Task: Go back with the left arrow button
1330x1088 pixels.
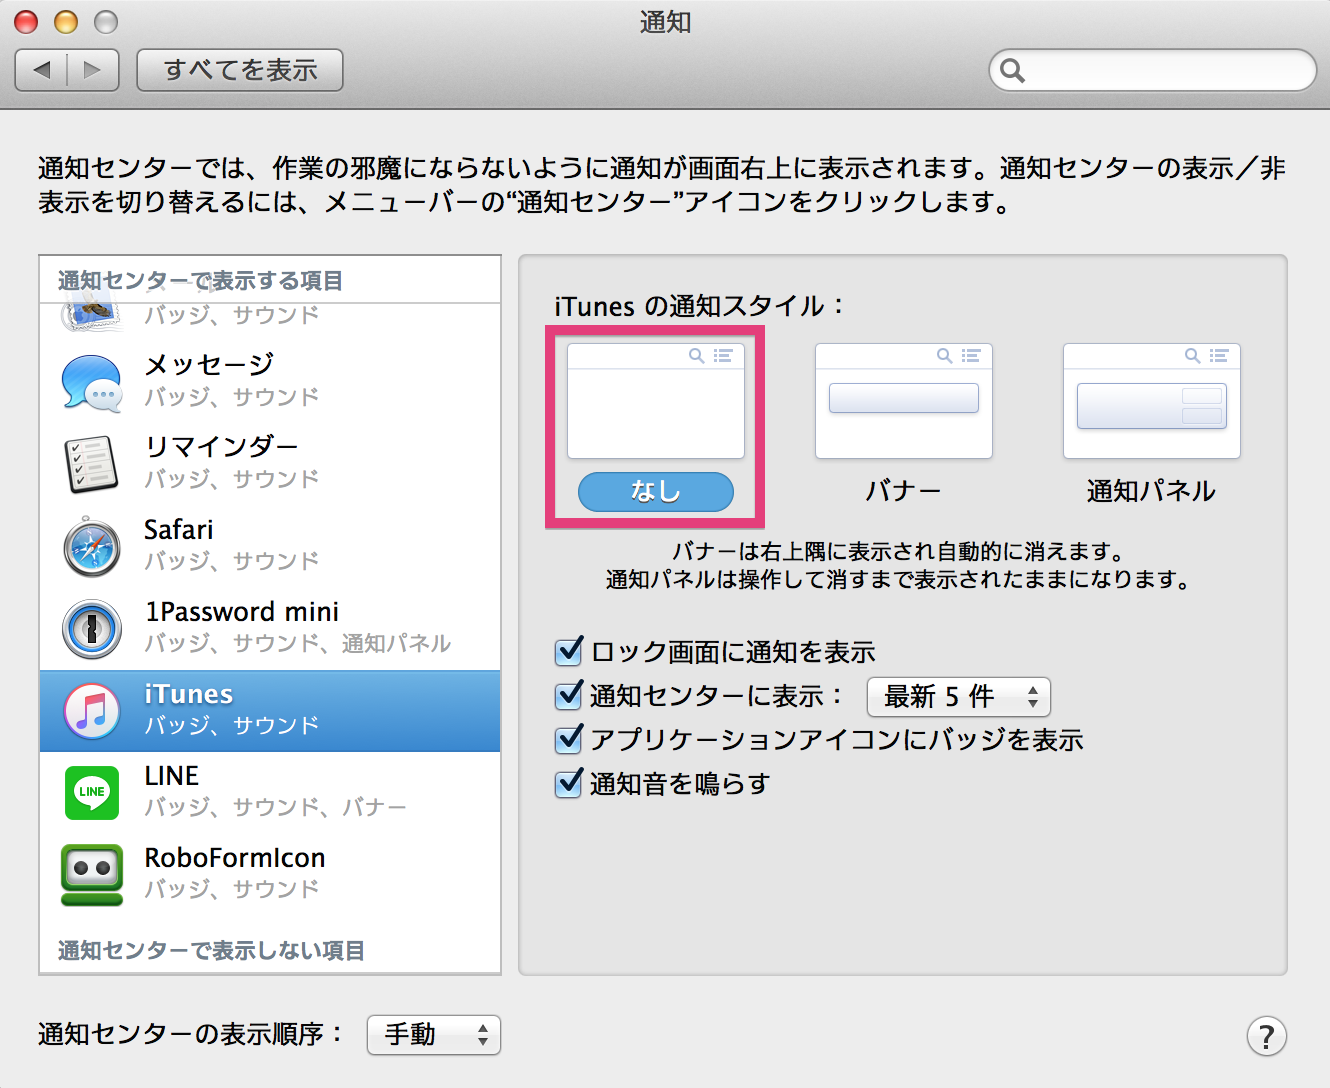Action: 42,70
